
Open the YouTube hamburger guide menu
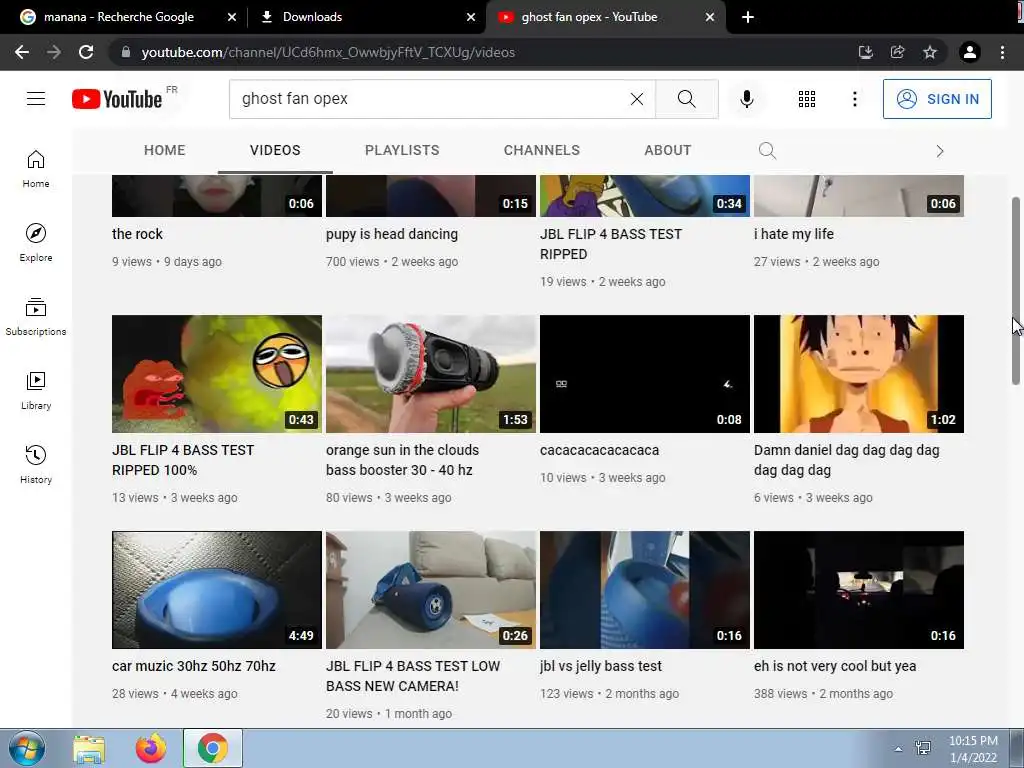pyautogui.click(x=36, y=99)
